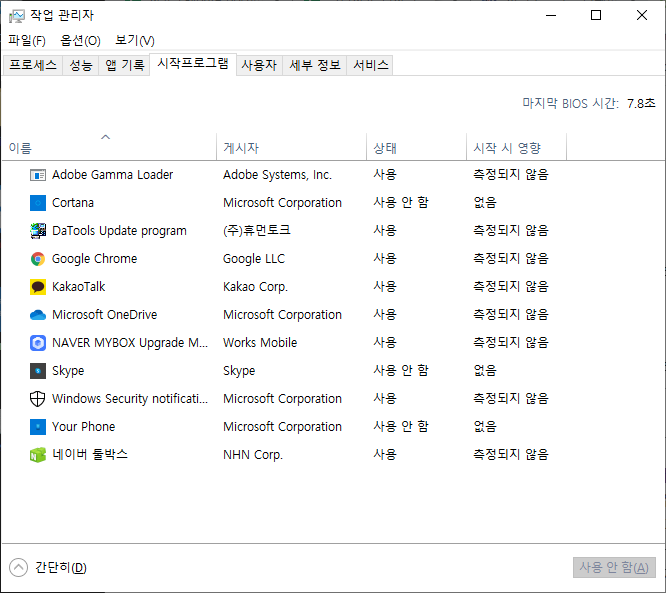Image resolution: width=666 pixels, height=593 pixels.
Task: Click KakaoTalk's 측정되지 않음 impact value
Action: click(511, 287)
